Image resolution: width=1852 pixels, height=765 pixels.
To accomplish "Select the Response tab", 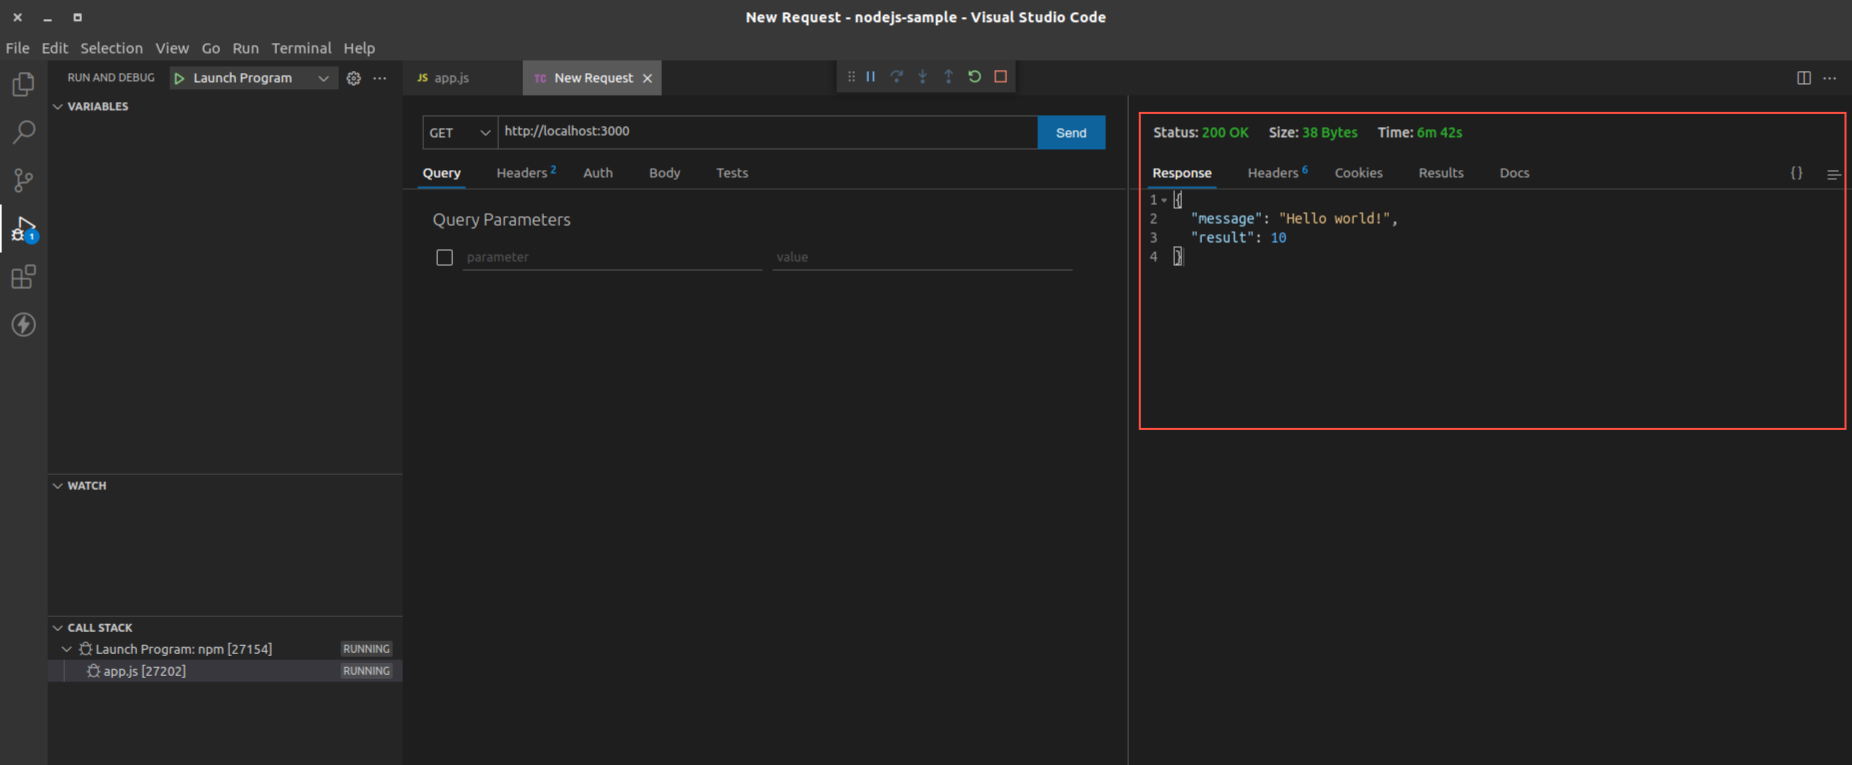I will coord(1182,173).
